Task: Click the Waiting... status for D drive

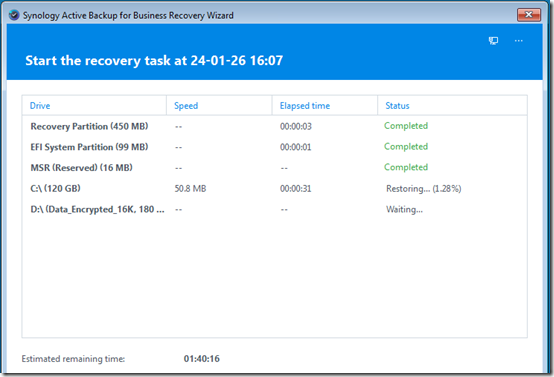Action: (x=404, y=209)
